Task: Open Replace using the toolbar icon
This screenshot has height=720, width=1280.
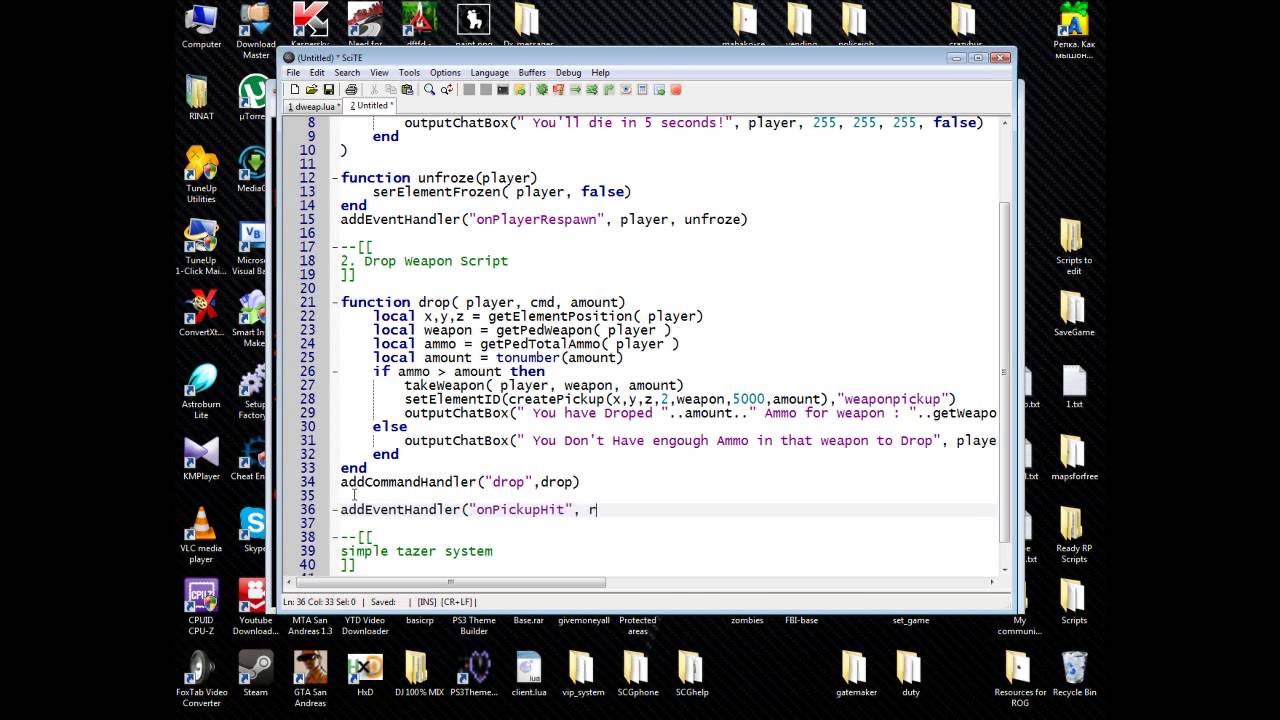Action: (x=447, y=89)
